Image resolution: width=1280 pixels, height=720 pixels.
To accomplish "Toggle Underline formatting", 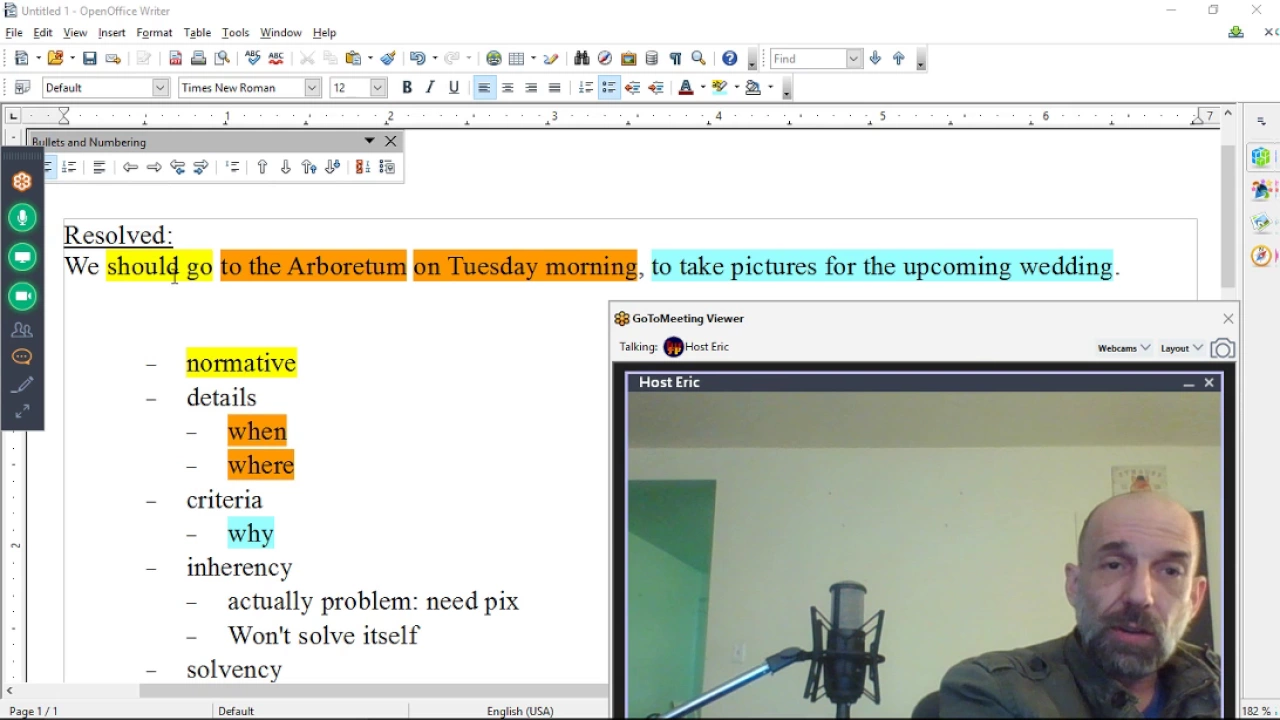I will pos(454,88).
